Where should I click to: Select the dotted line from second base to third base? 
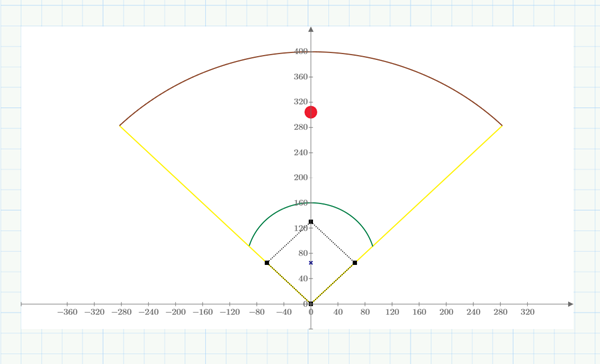(x=289, y=242)
